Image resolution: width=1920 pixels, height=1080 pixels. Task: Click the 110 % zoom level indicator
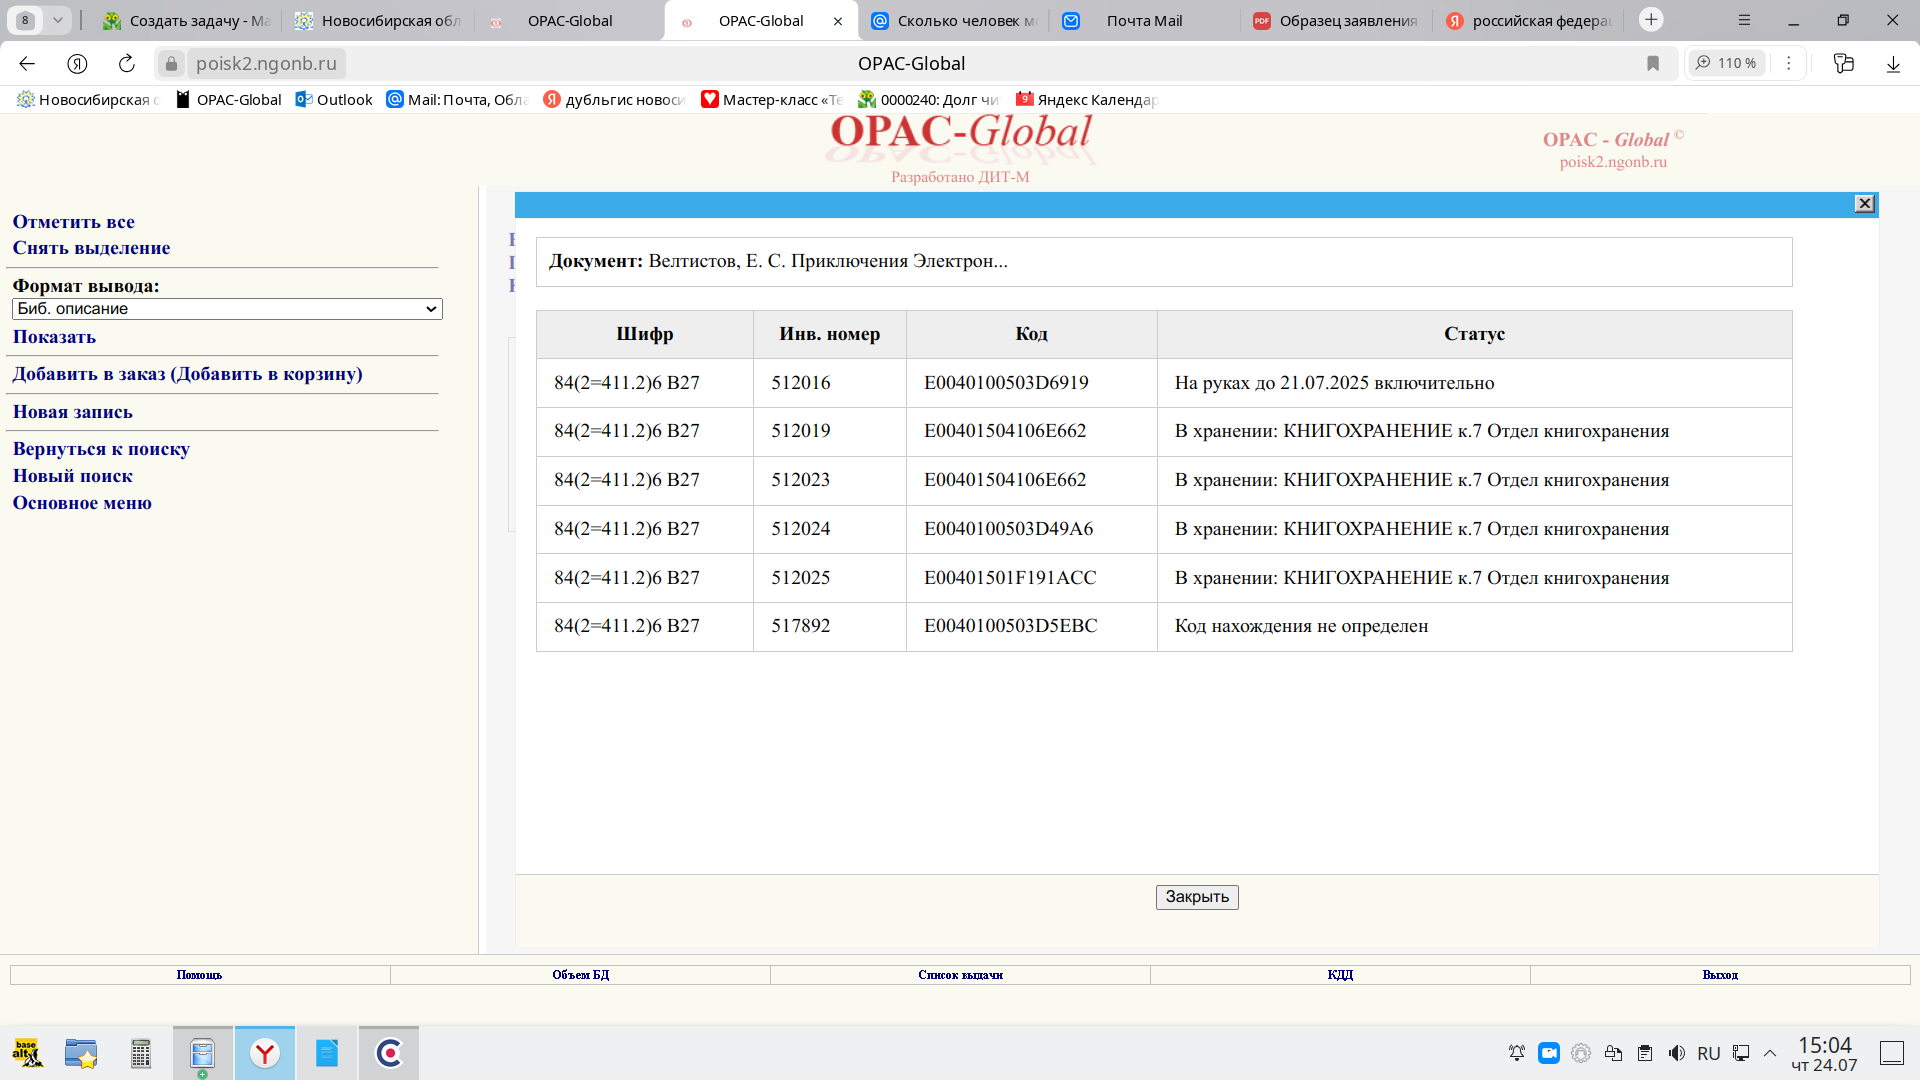1727,63
